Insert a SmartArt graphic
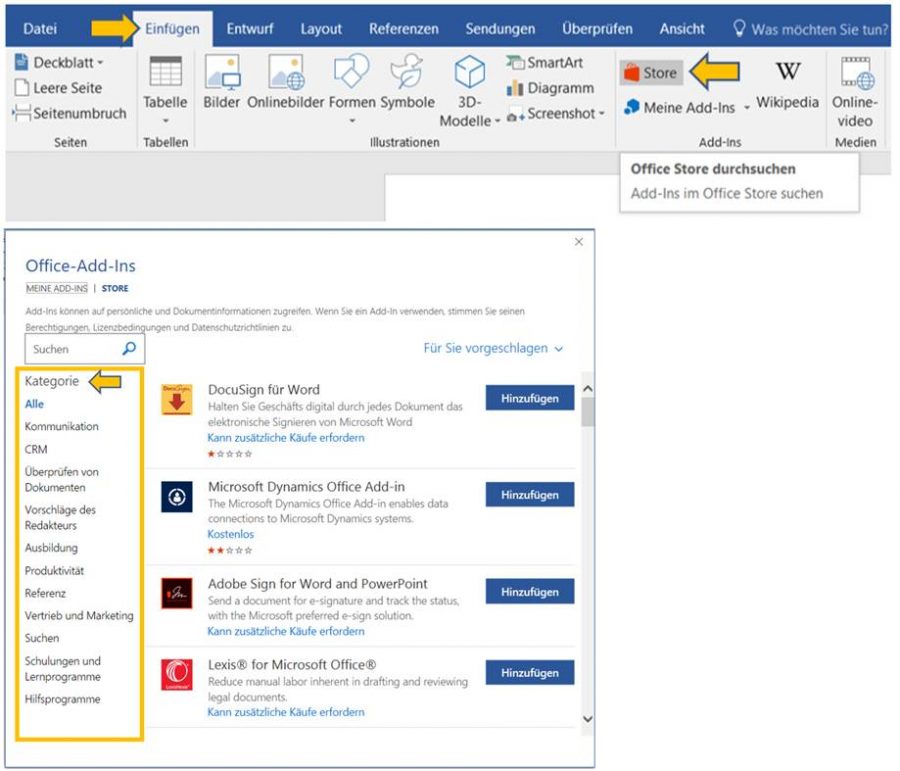The image size is (900, 771). pyautogui.click(x=544, y=62)
